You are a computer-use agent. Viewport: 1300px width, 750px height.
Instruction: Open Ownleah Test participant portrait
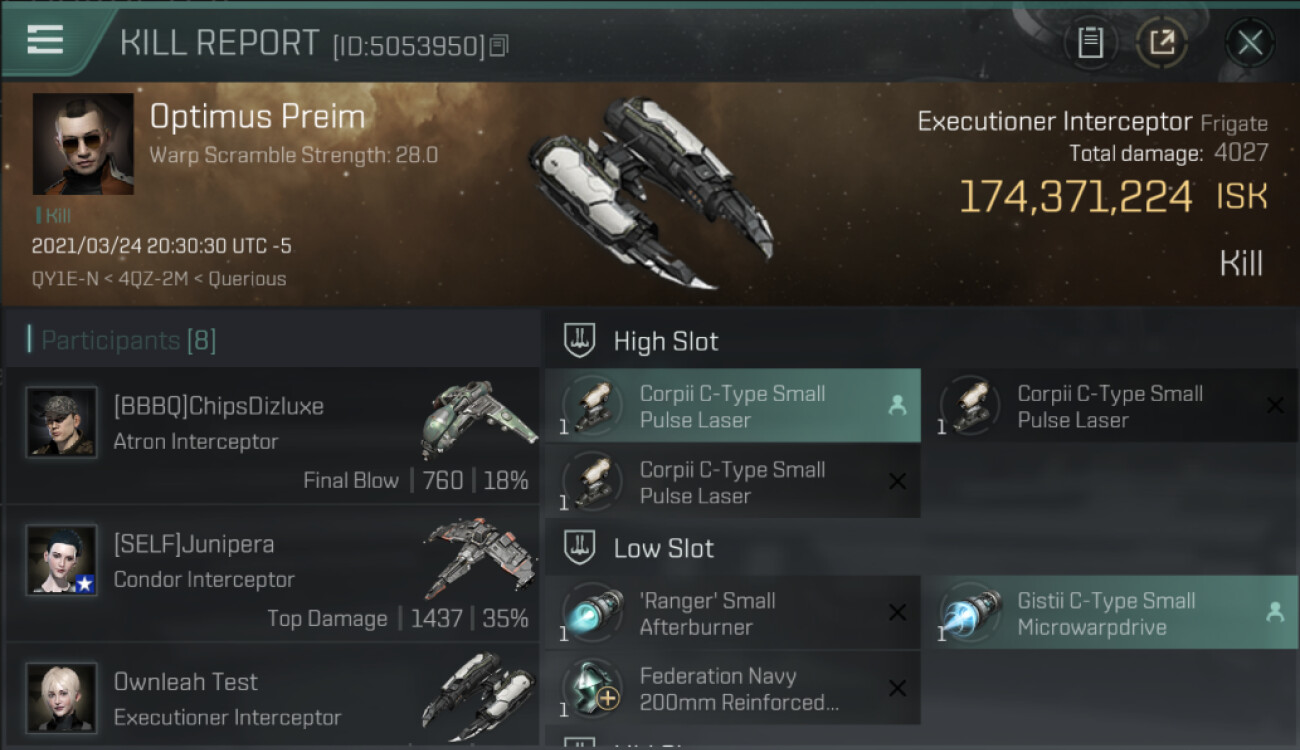[62, 698]
